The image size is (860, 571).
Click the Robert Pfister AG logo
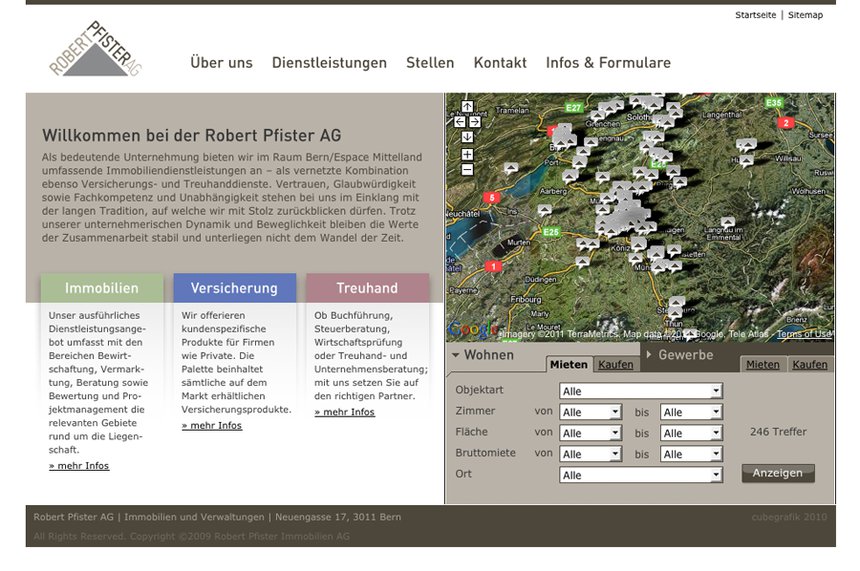click(x=96, y=50)
